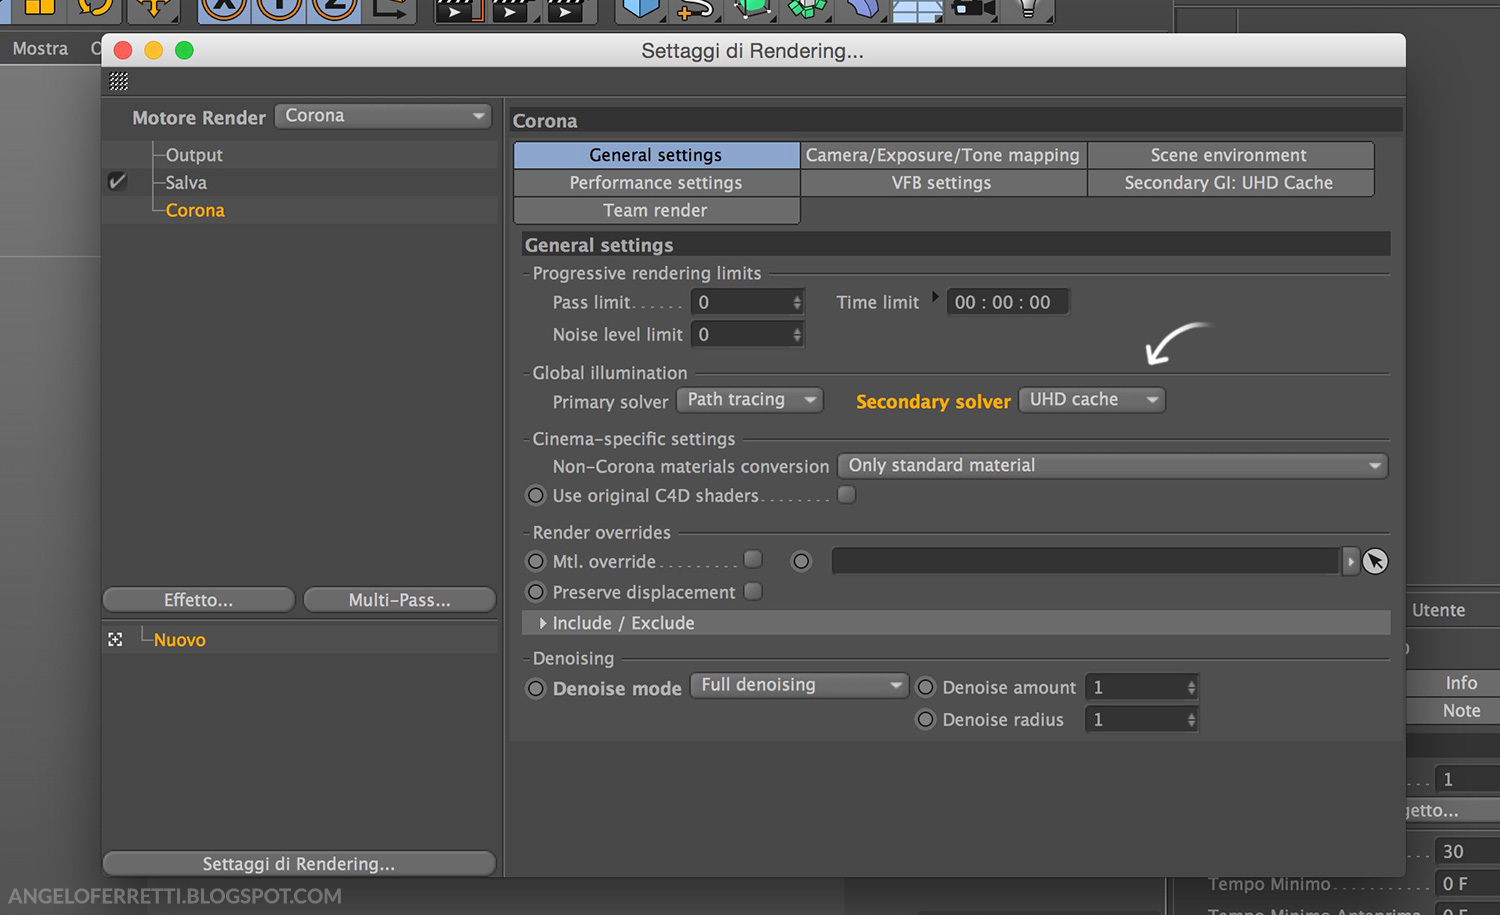Click Denoise amount value field
This screenshot has width=1500, height=915.
(x=1135, y=687)
